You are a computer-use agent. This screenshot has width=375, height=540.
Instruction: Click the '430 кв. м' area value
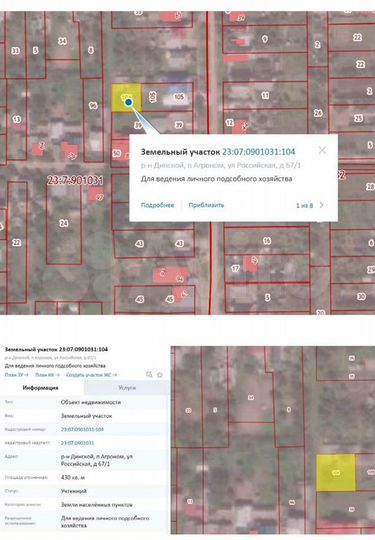click(x=73, y=477)
